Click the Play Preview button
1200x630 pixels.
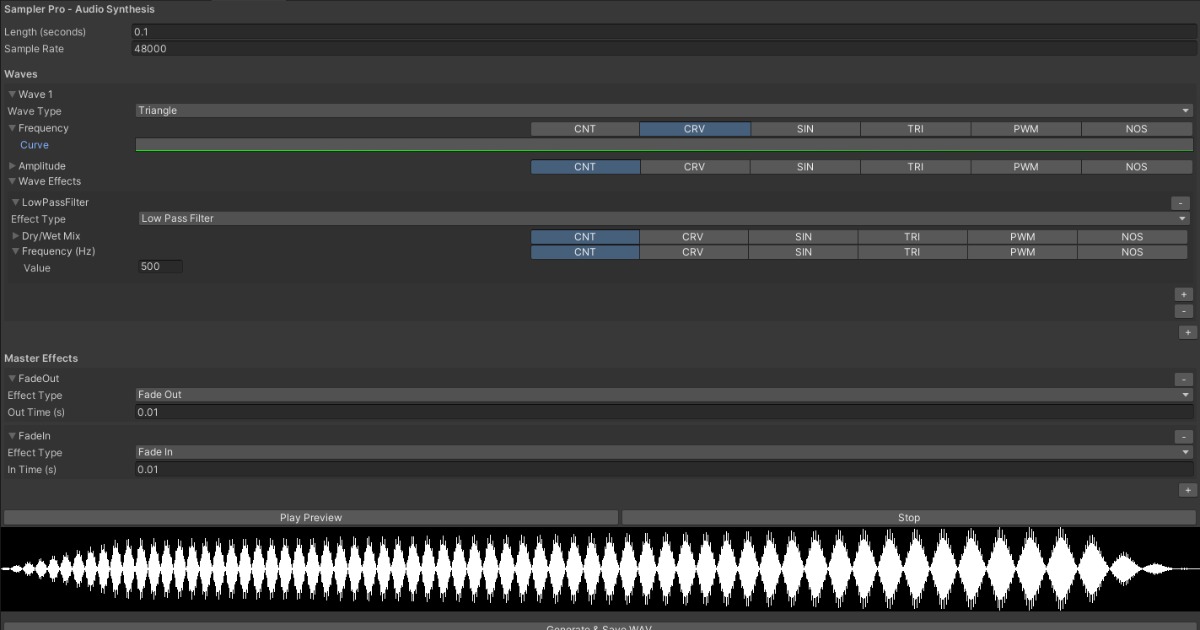[311, 517]
